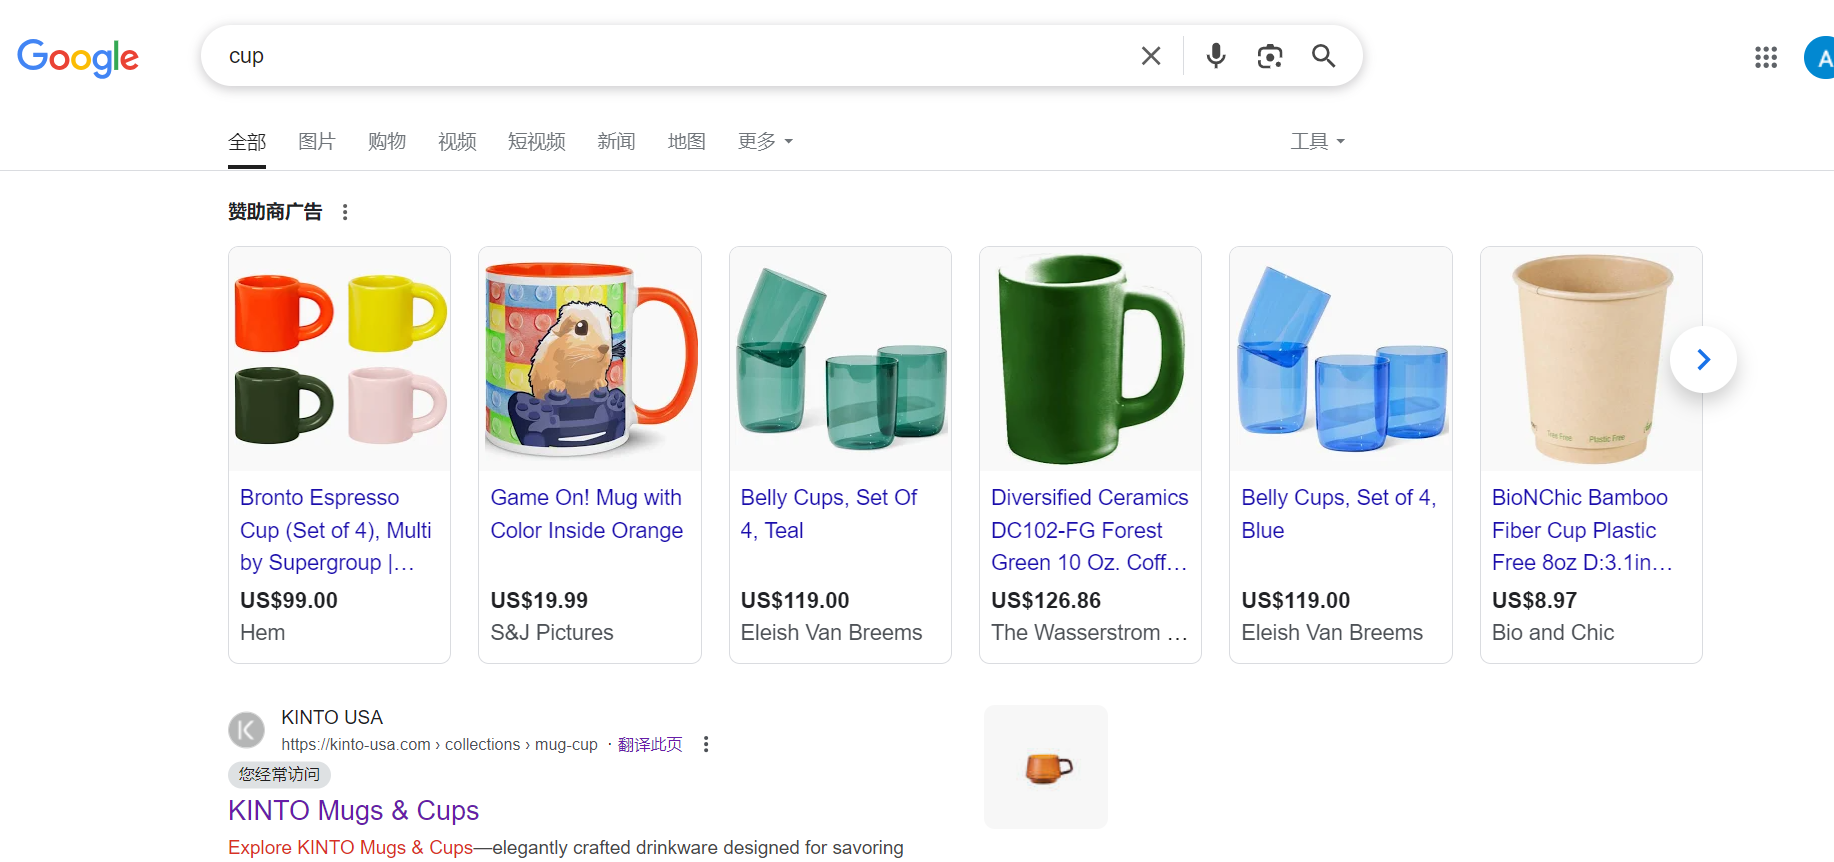The width and height of the screenshot is (1834, 862).
Task: Open the KINTO result three-dot options
Action: [706, 744]
